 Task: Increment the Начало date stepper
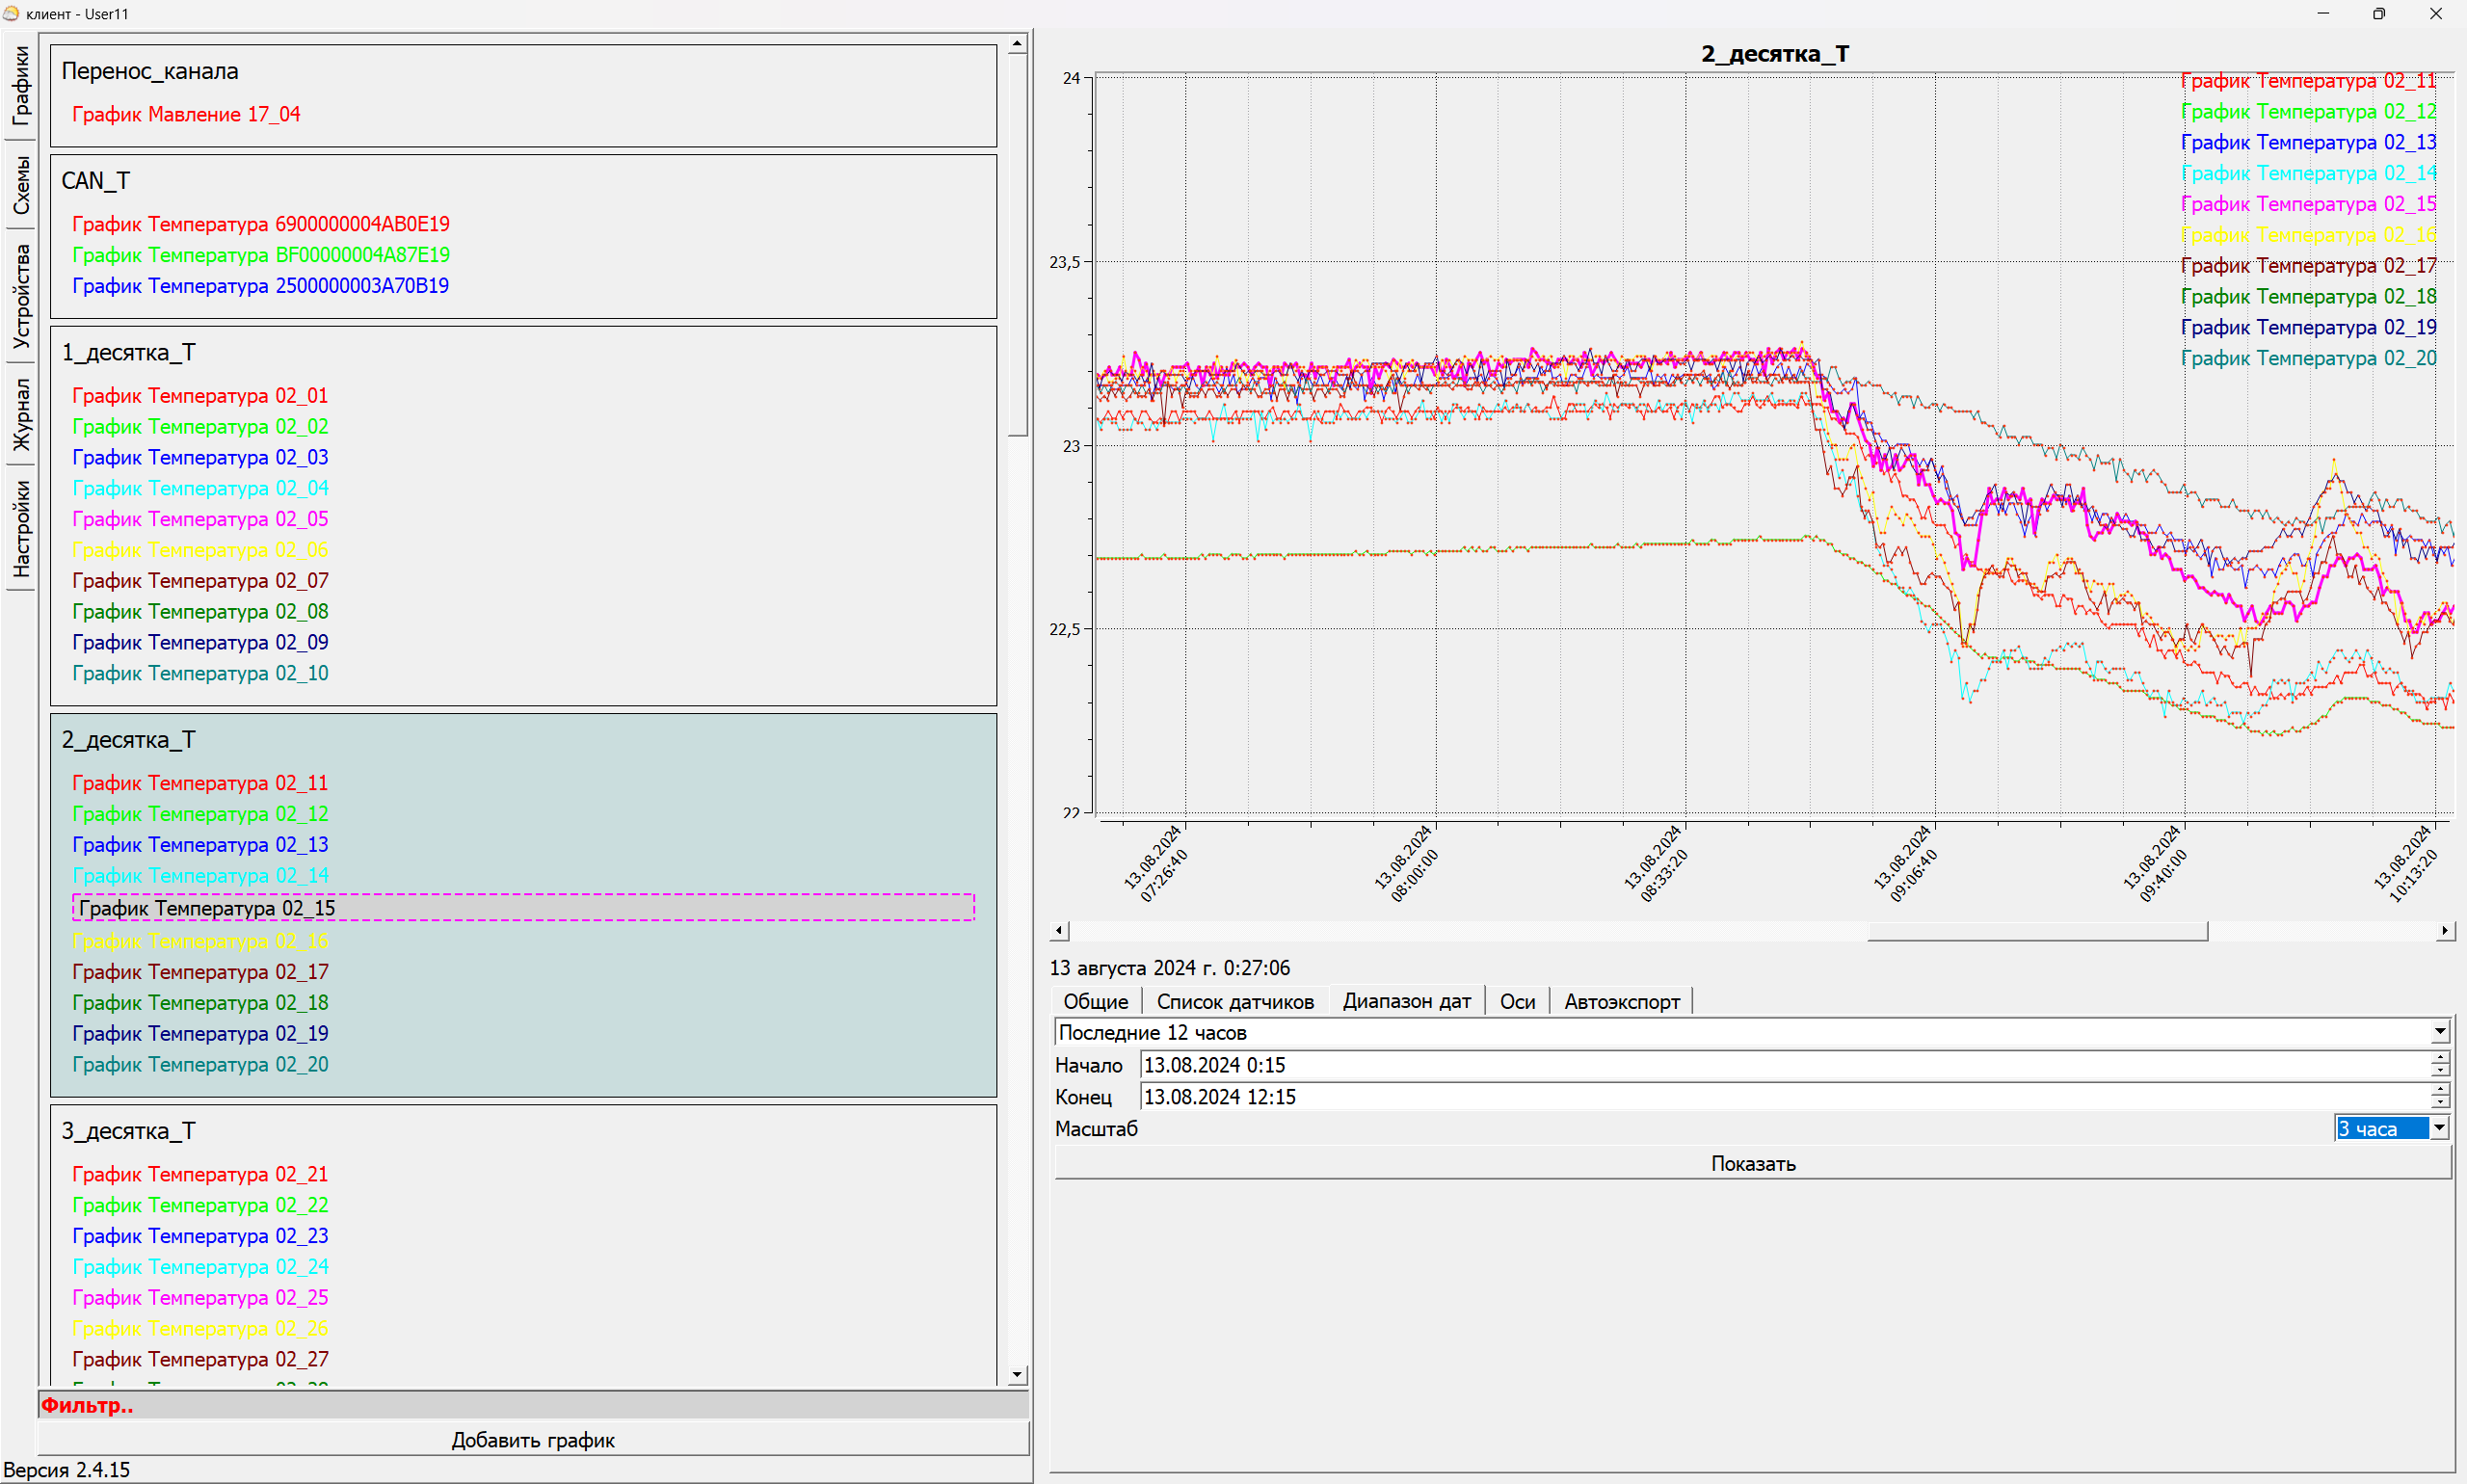click(2440, 1057)
